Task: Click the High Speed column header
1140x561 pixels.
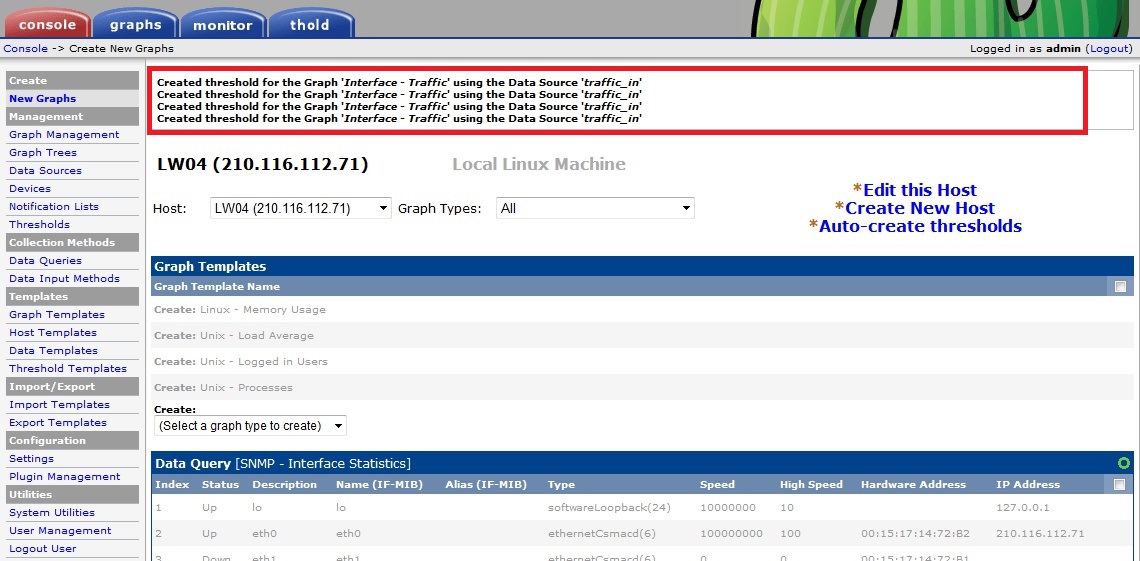Action: pos(811,484)
